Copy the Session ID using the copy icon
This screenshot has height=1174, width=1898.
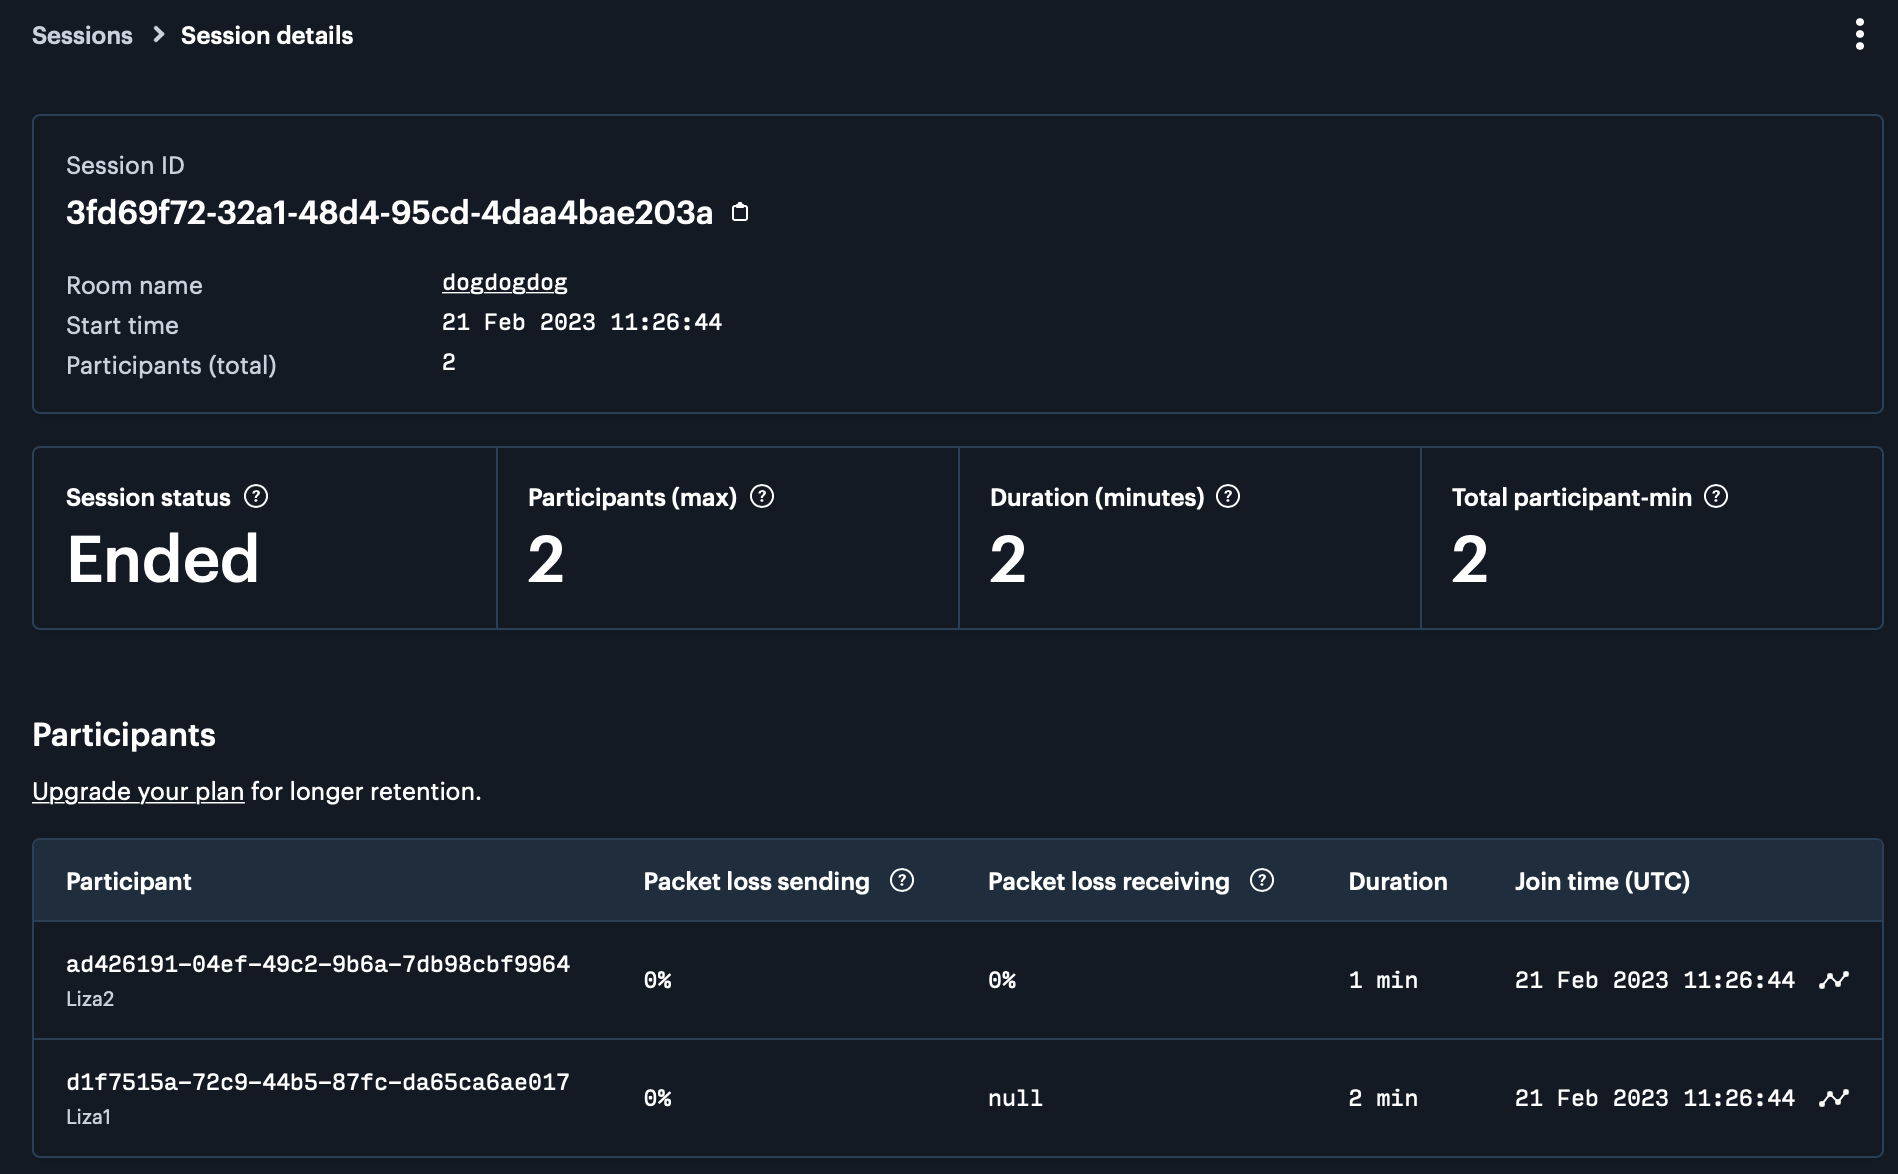point(740,212)
